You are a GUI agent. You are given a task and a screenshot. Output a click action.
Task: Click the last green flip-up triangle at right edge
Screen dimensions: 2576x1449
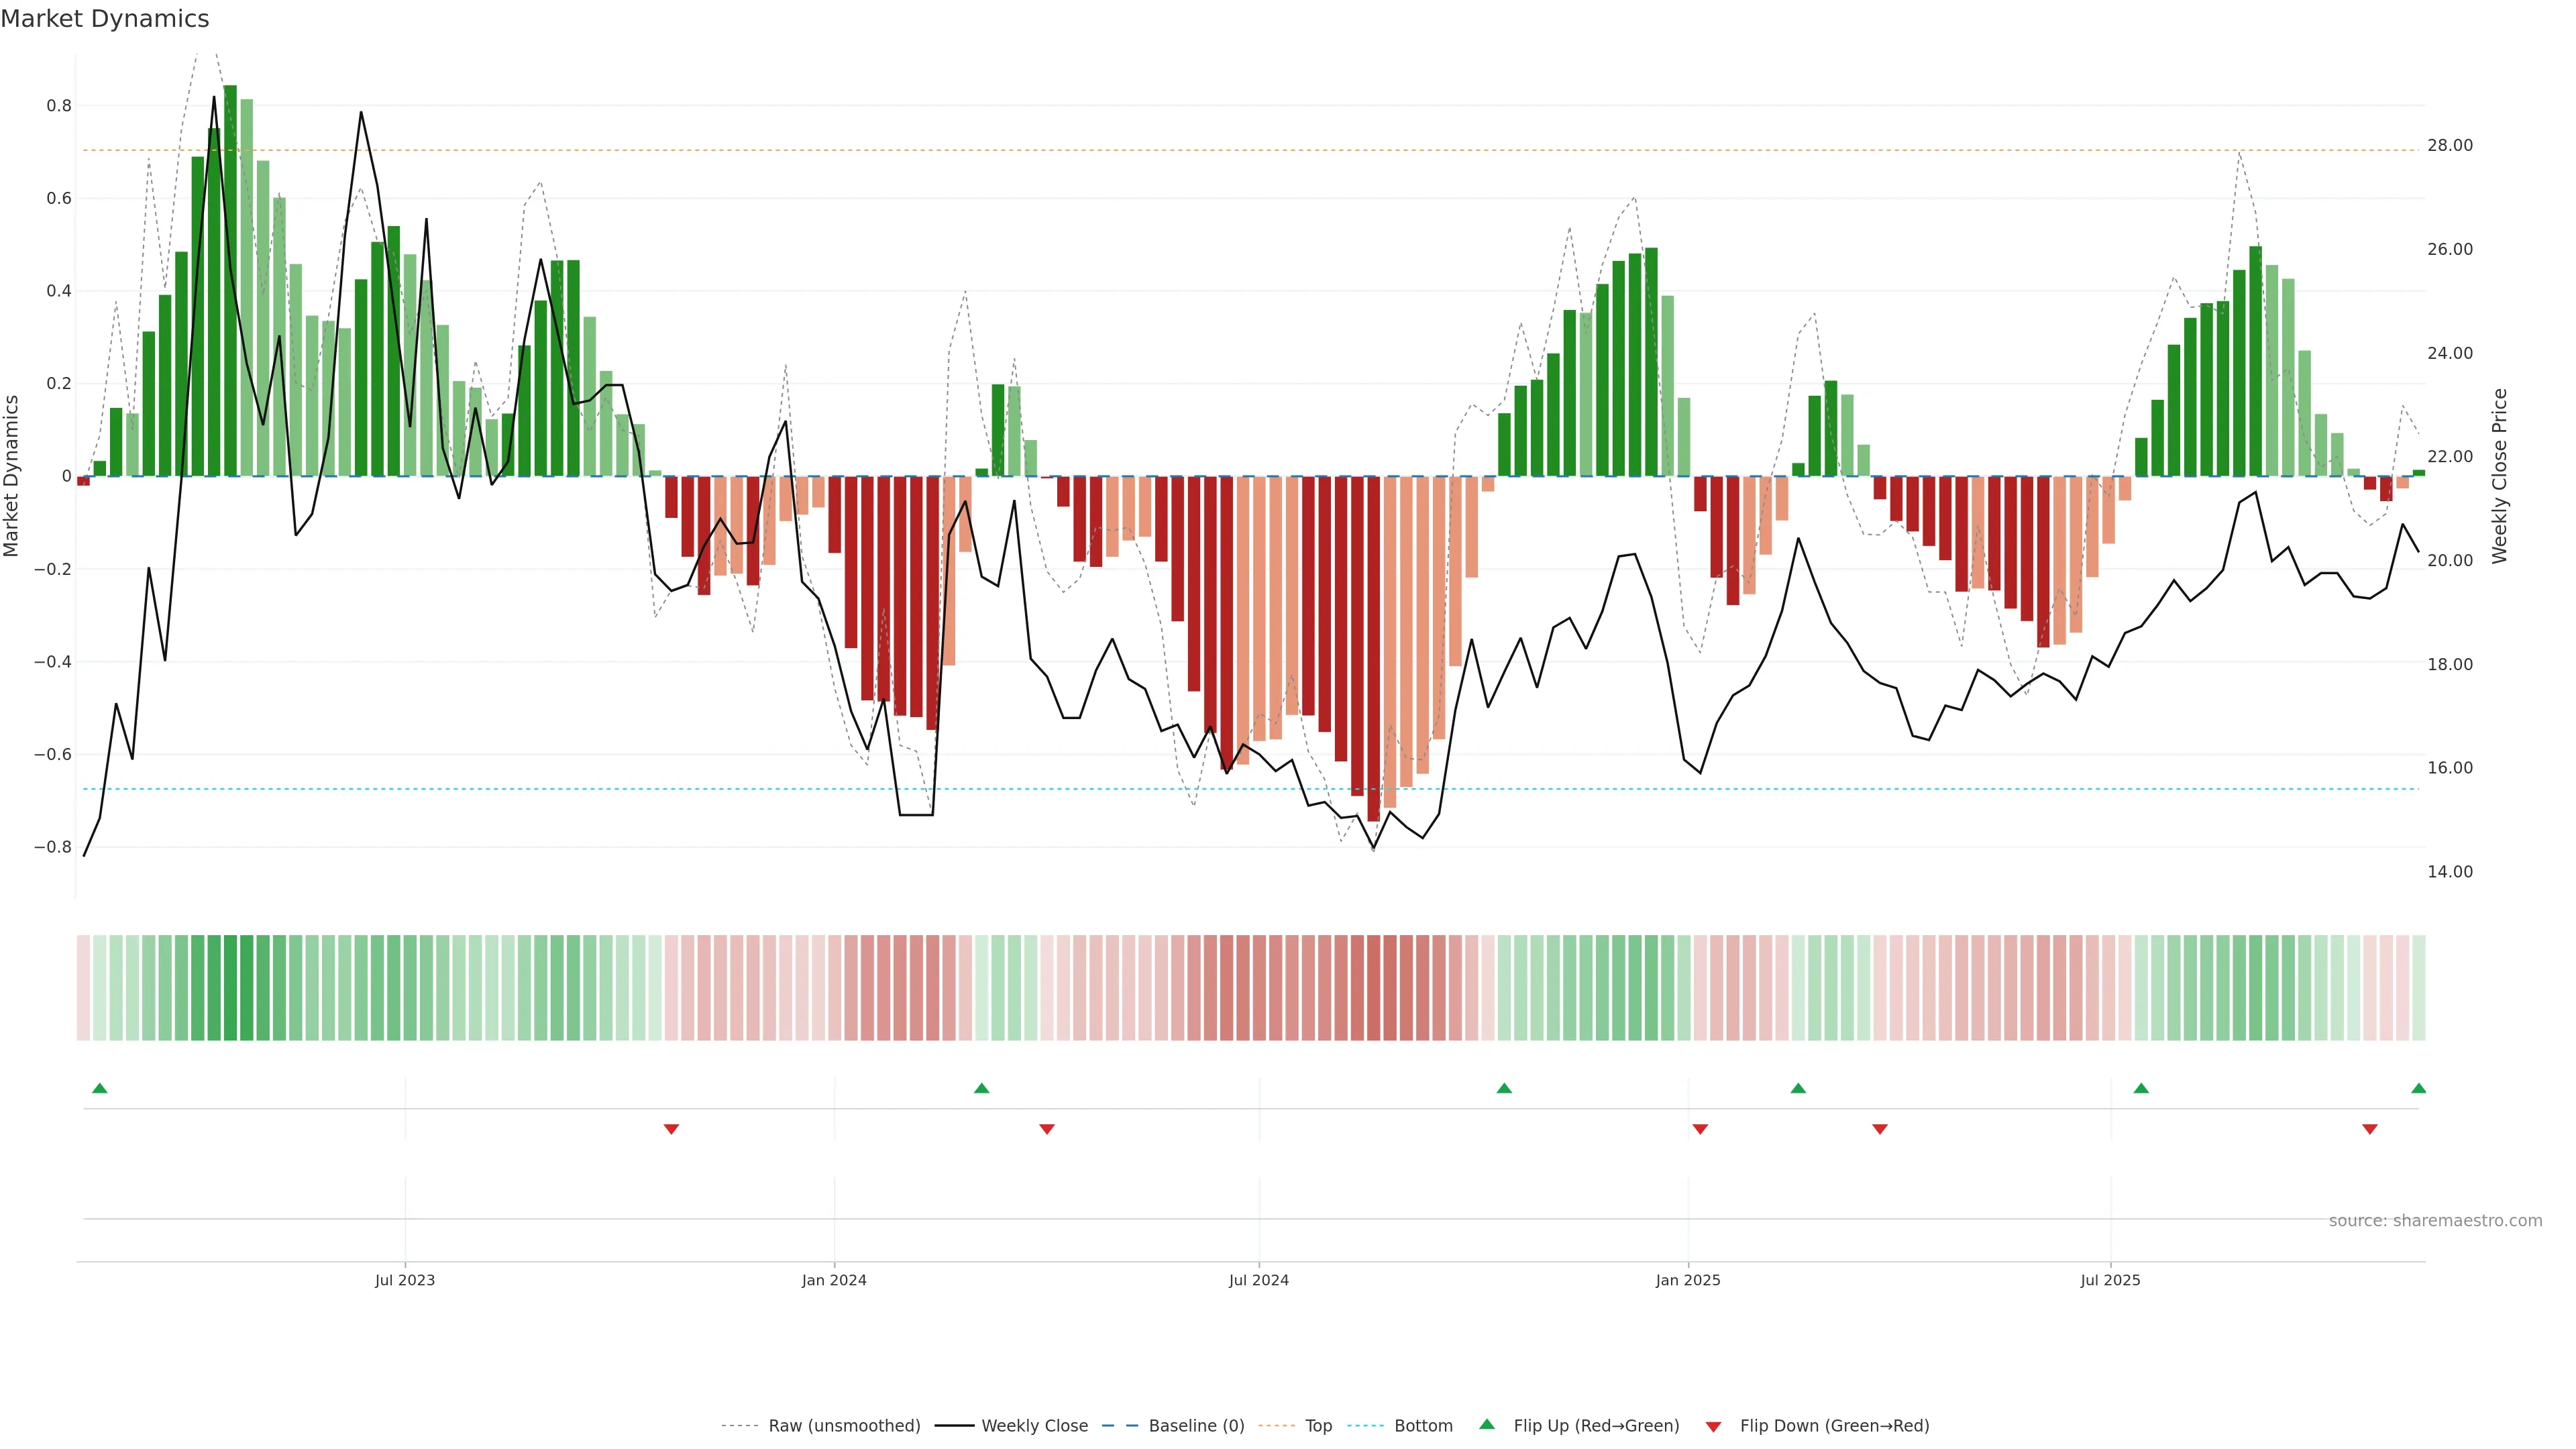[x=2418, y=1088]
